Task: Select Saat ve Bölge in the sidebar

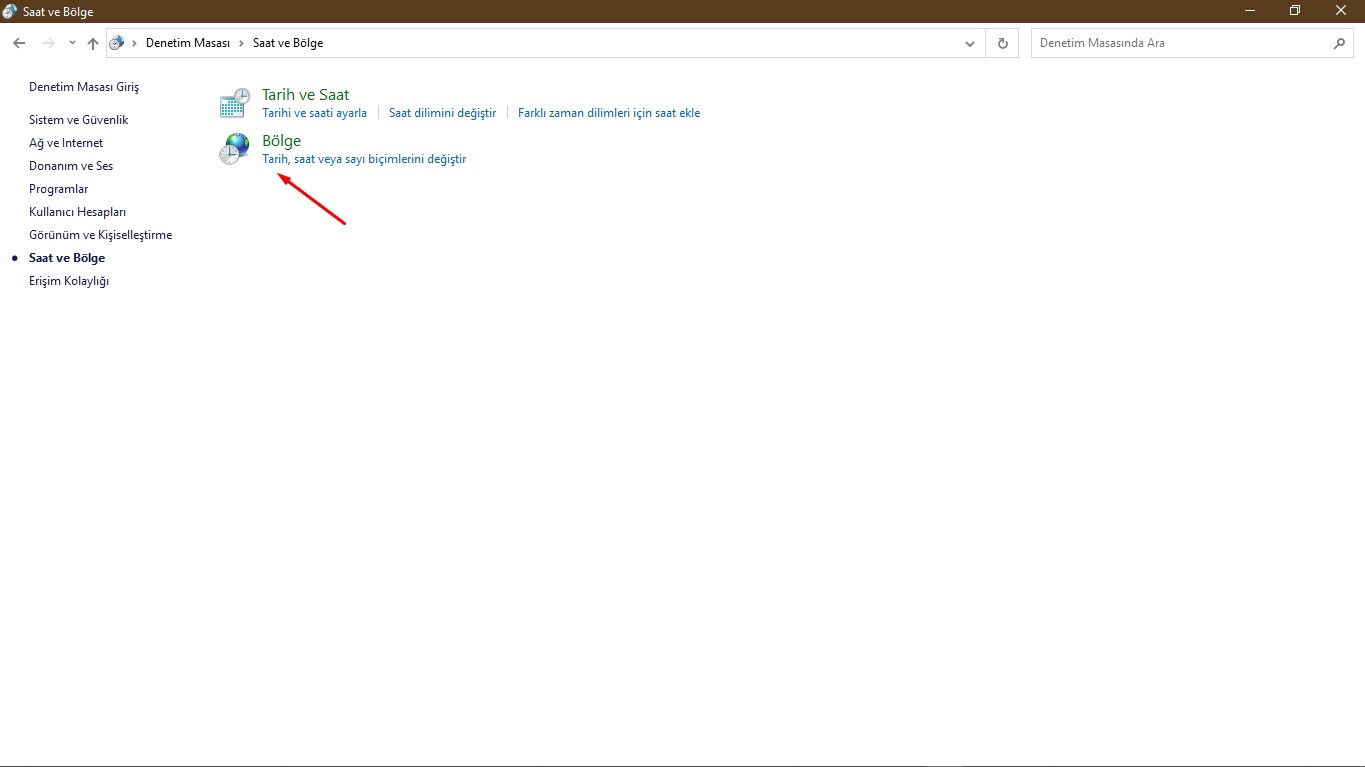Action: coord(67,258)
